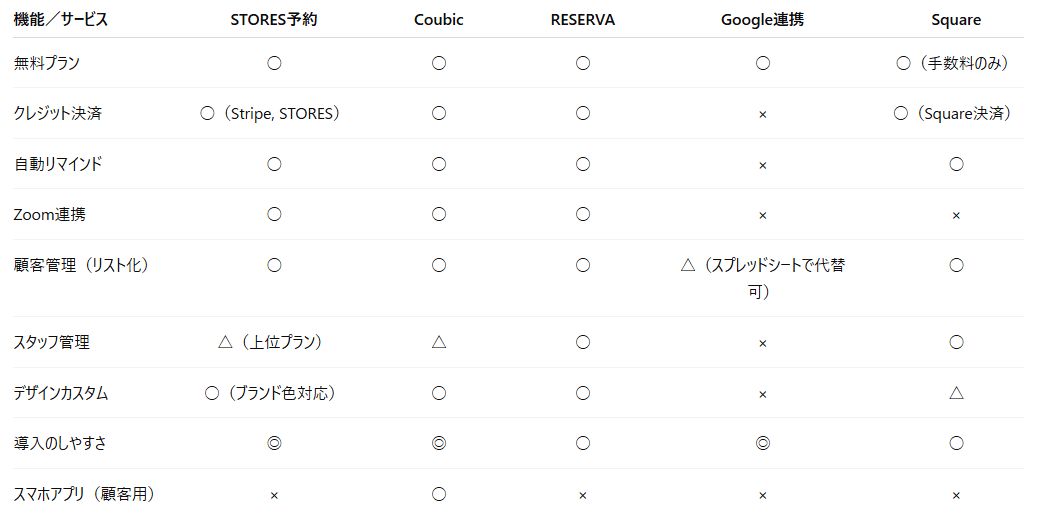
Task: Select the ○（Square決済） cell
Action: [x=955, y=113]
